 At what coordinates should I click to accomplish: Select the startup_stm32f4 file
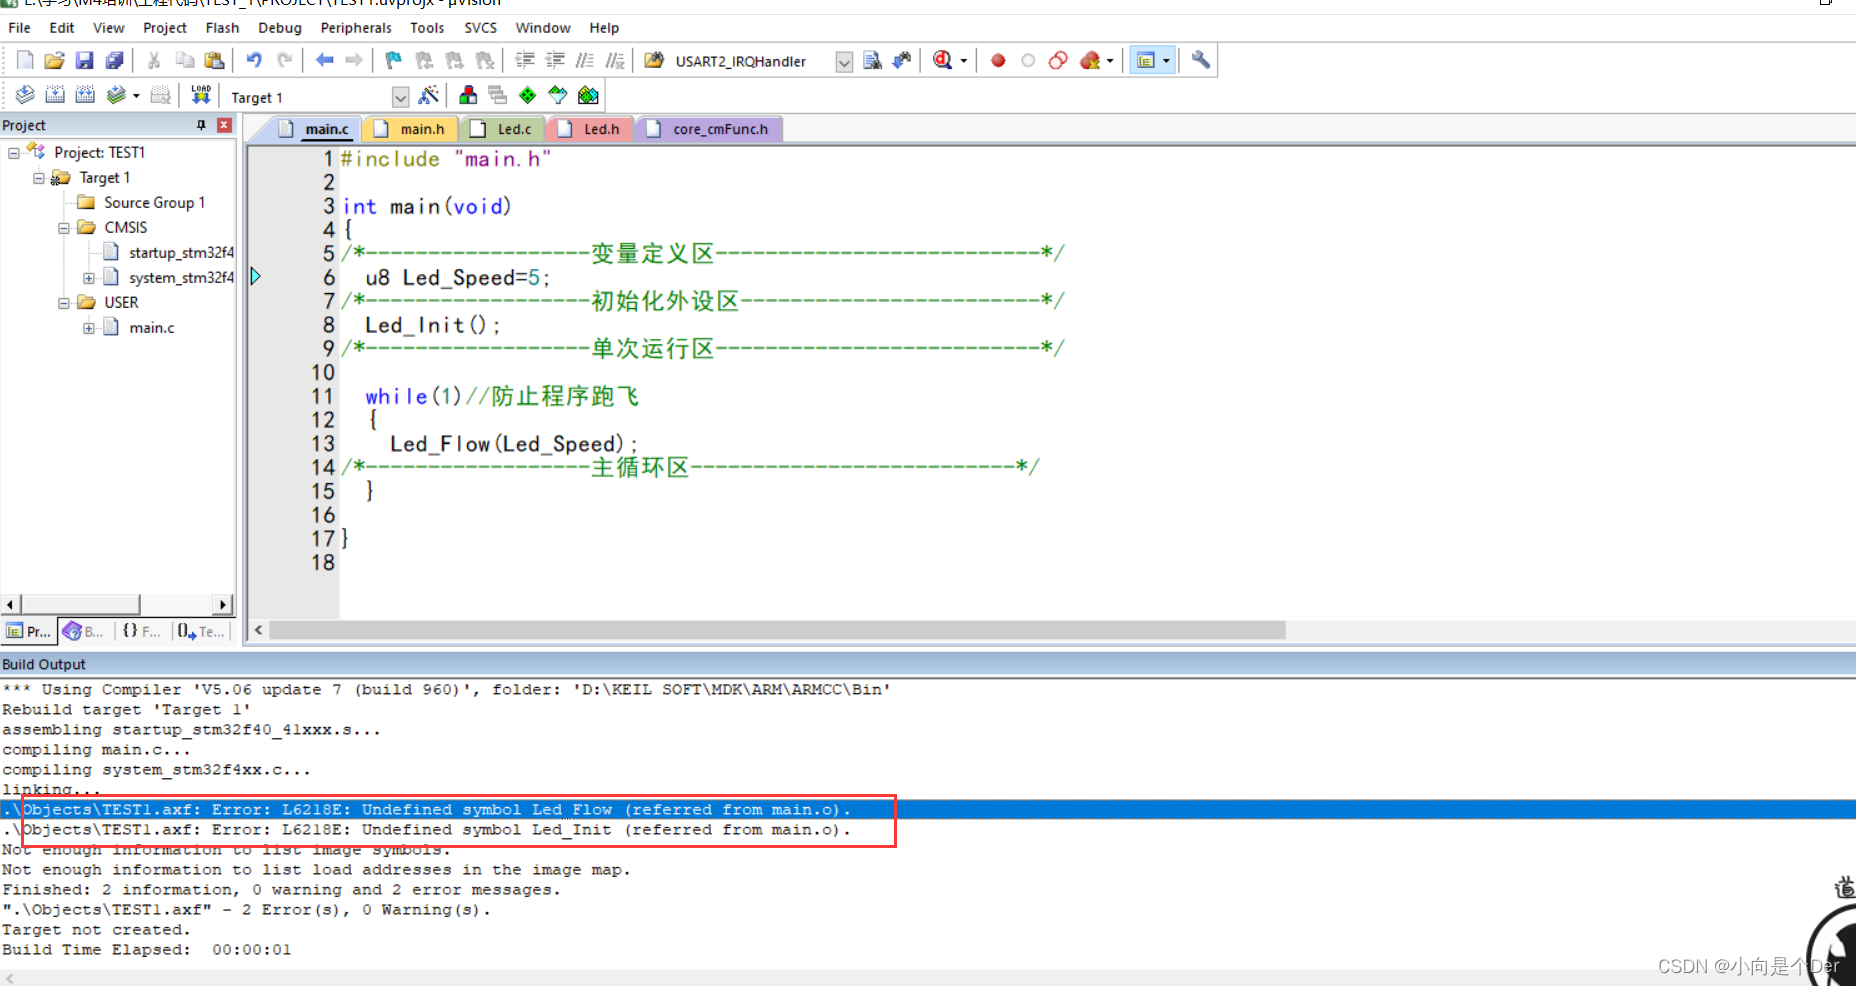tap(181, 253)
